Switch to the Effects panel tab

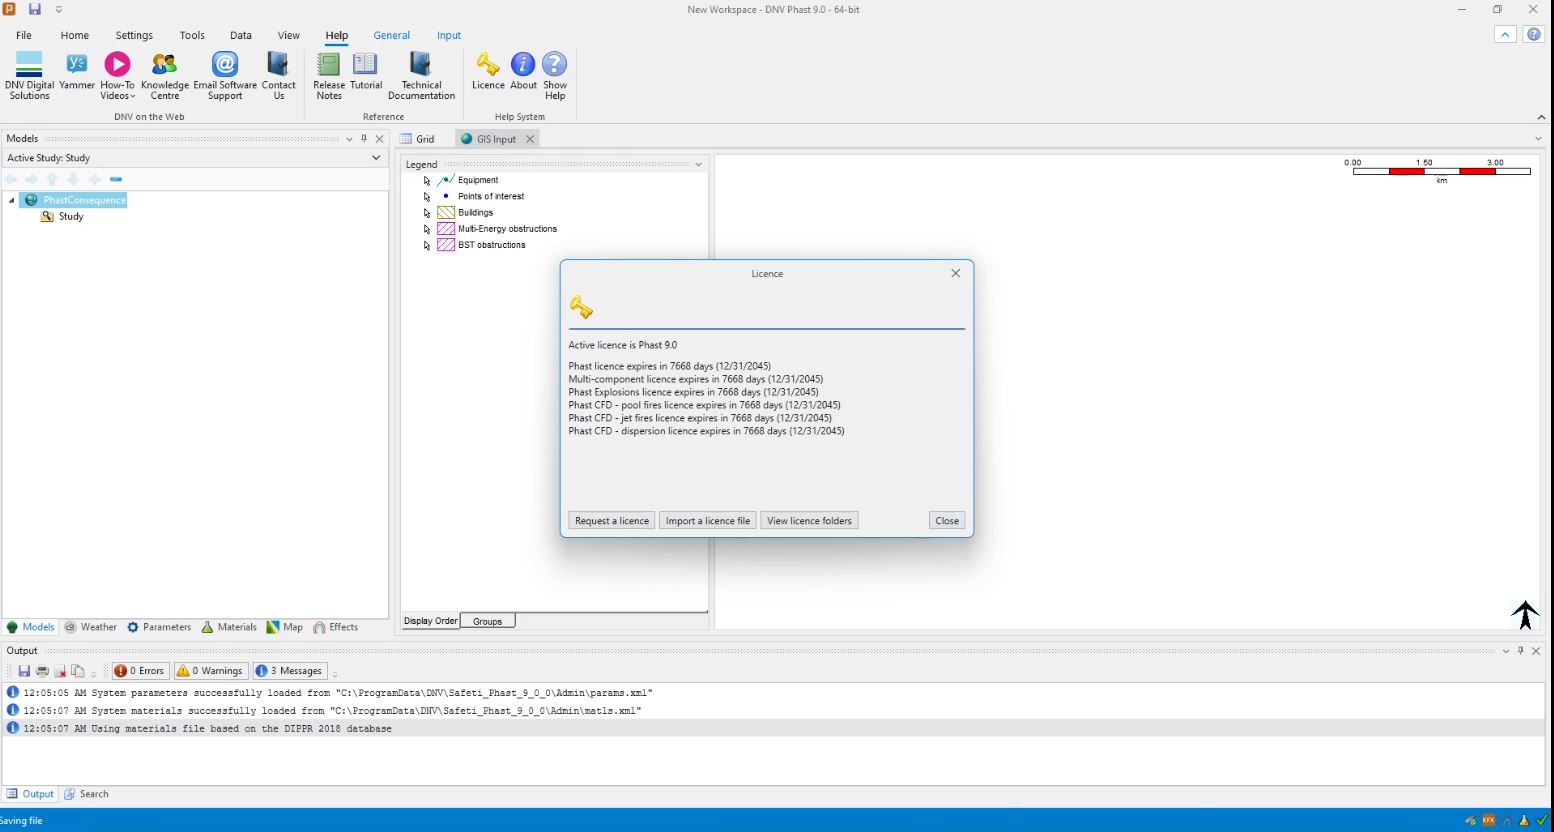point(335,627)
